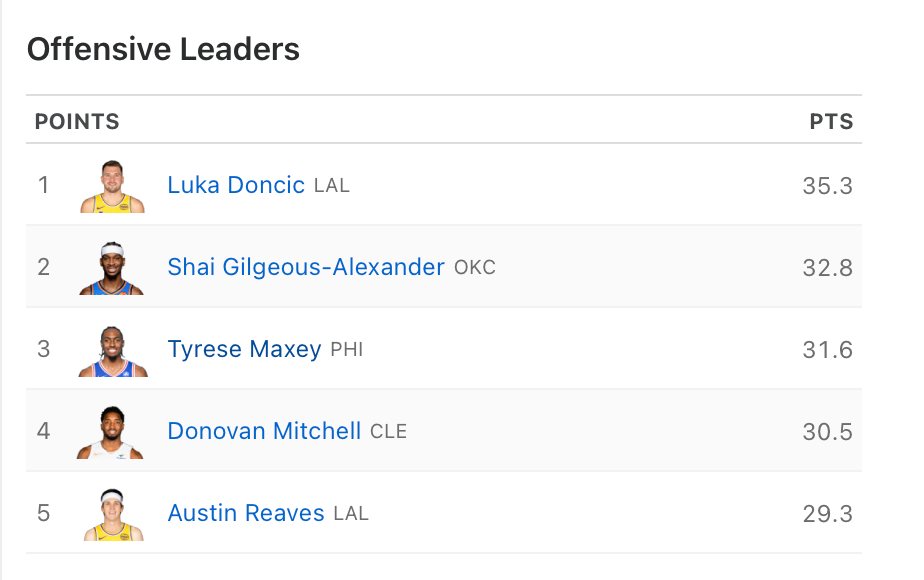Image resolution: width=924 pixels, height=580 pixels.
Task: Click the Offensive Leaders heading
Action: tap(163, 49)
